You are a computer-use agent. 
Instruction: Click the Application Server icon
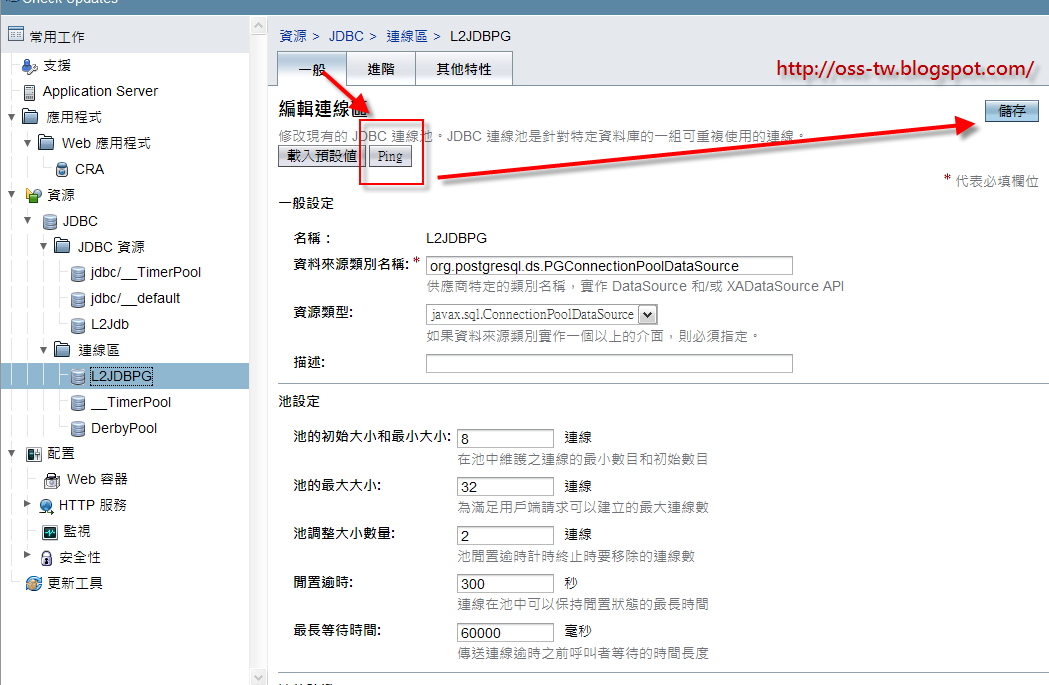29,92
